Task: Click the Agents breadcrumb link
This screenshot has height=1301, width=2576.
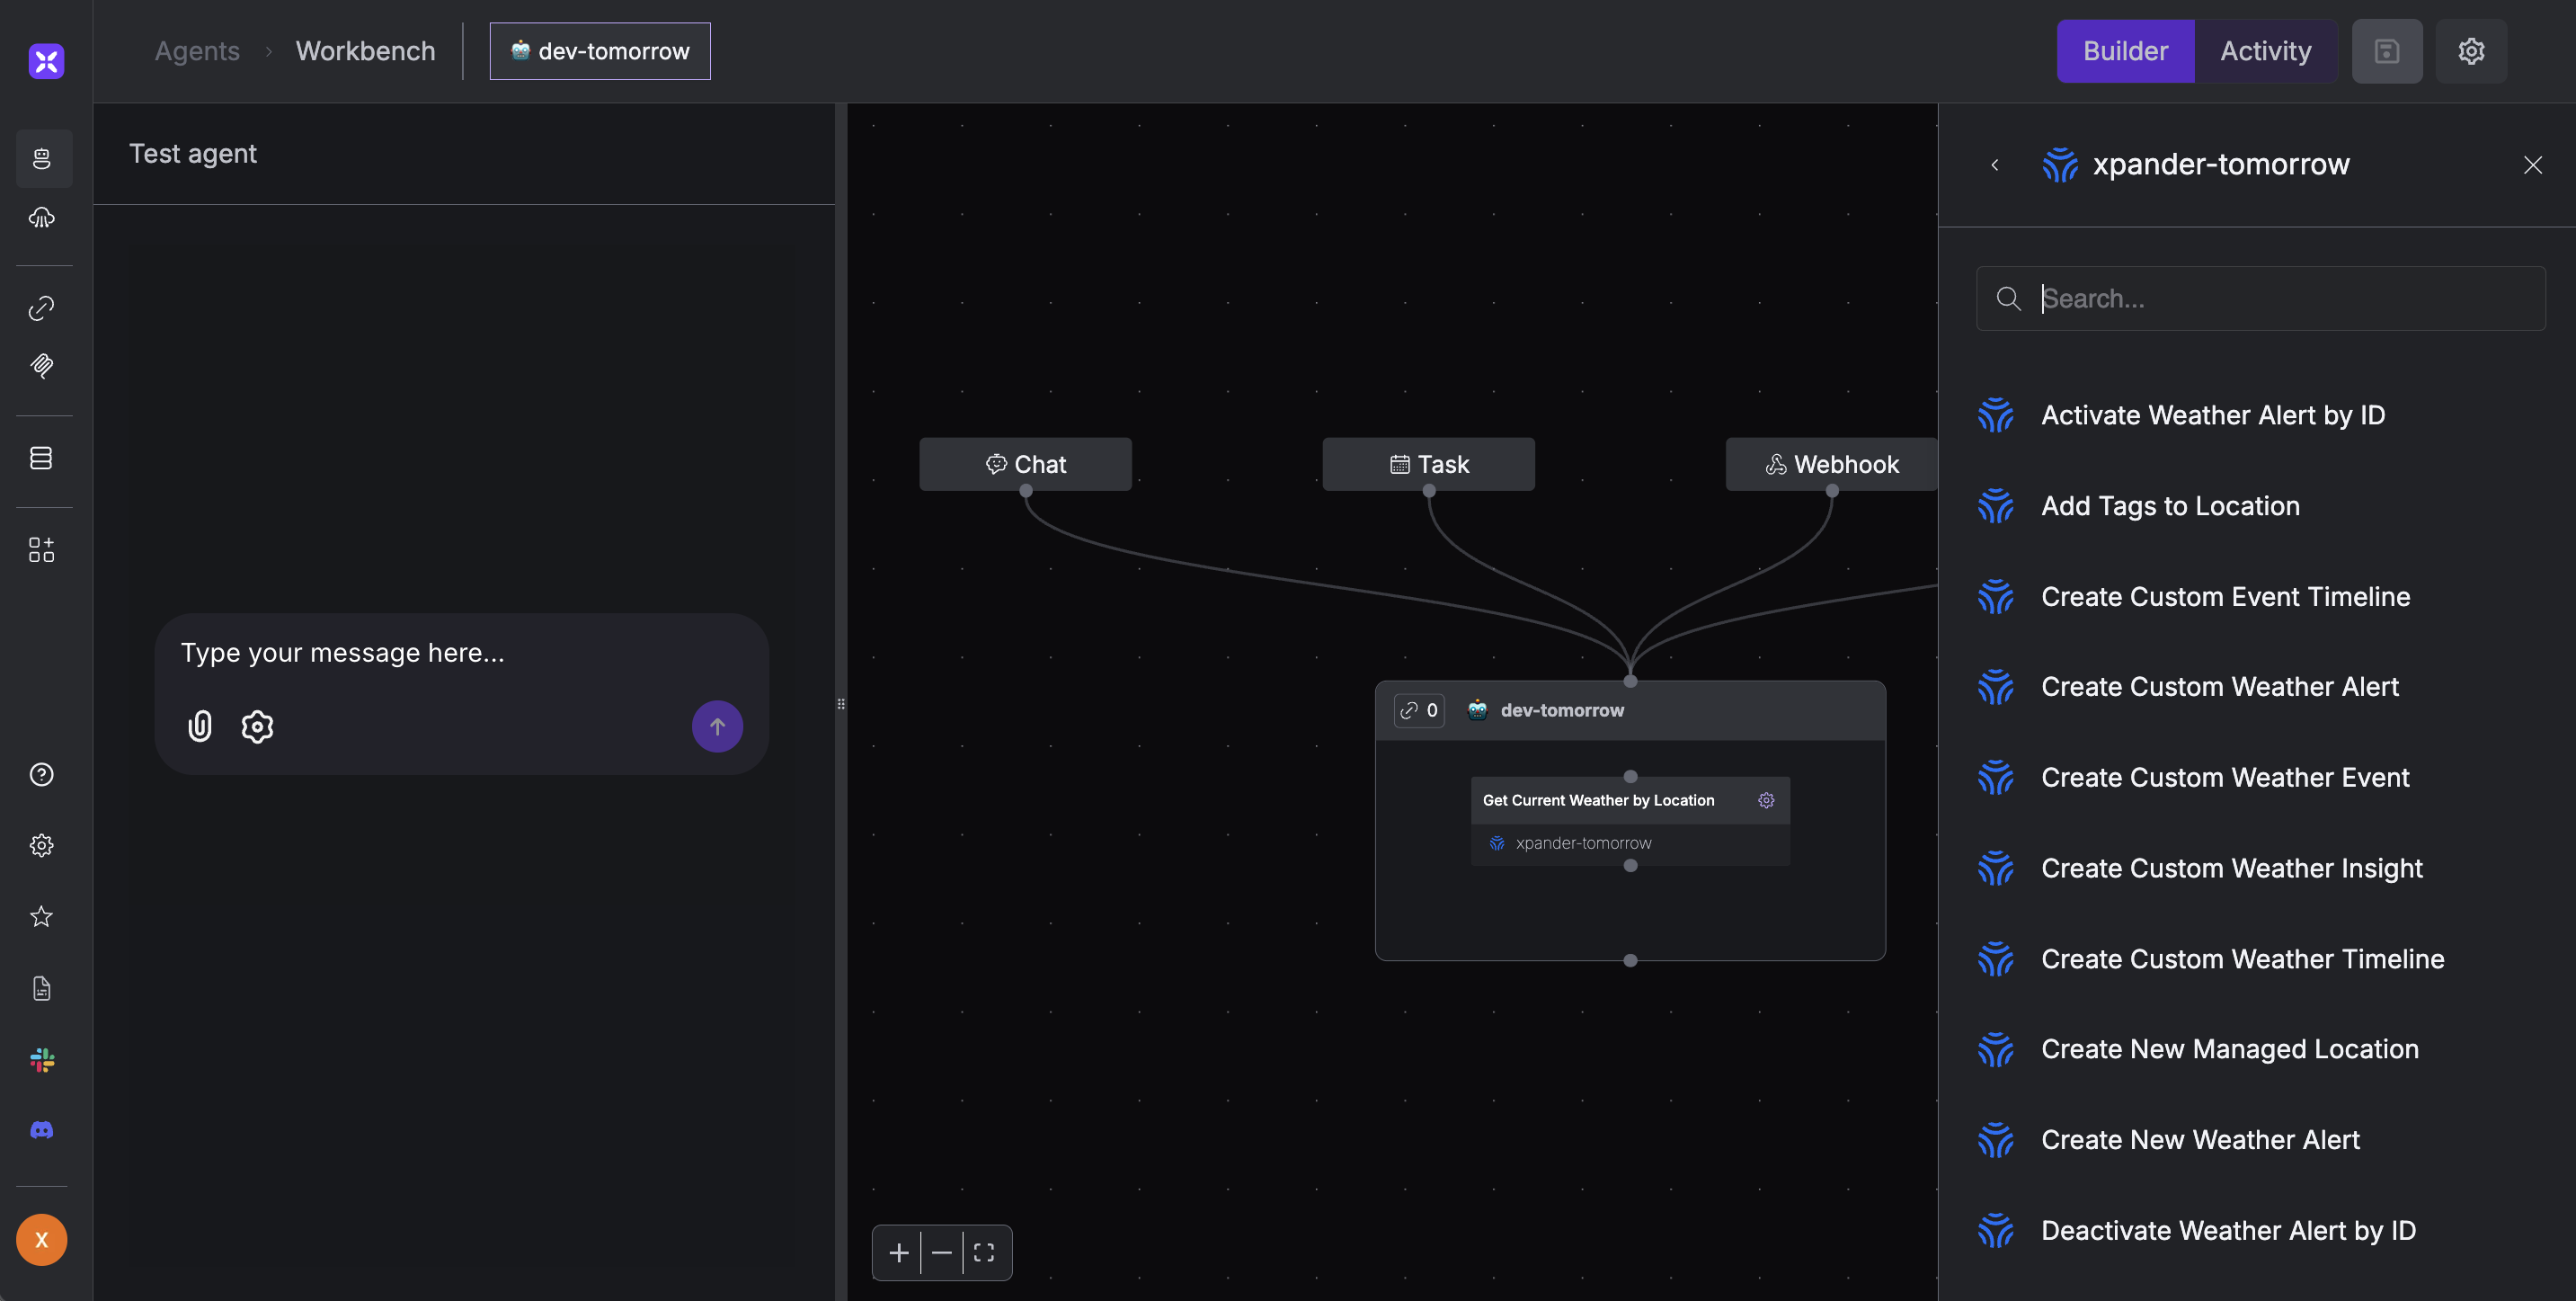Action: click(197, 51)
